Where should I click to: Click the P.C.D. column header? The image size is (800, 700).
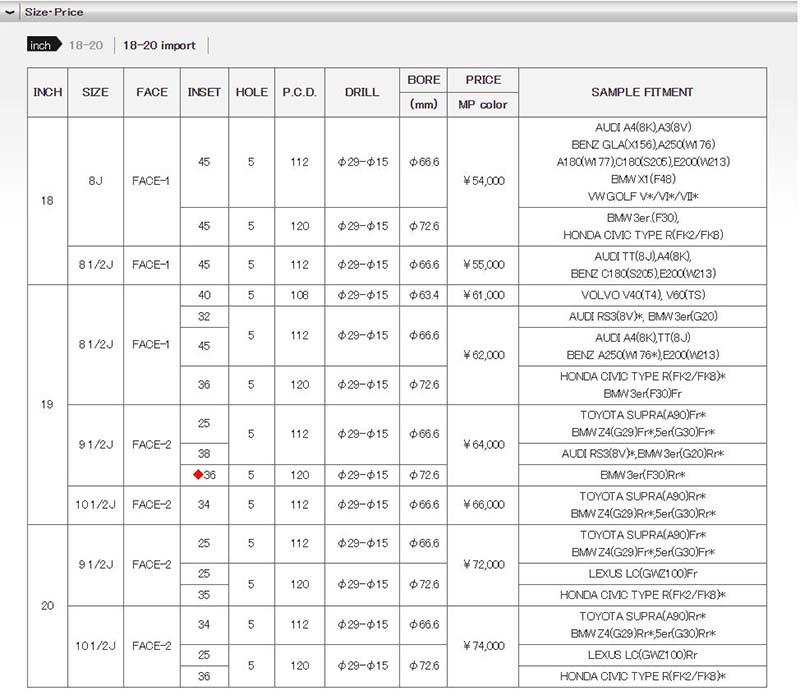pos(299,92)
